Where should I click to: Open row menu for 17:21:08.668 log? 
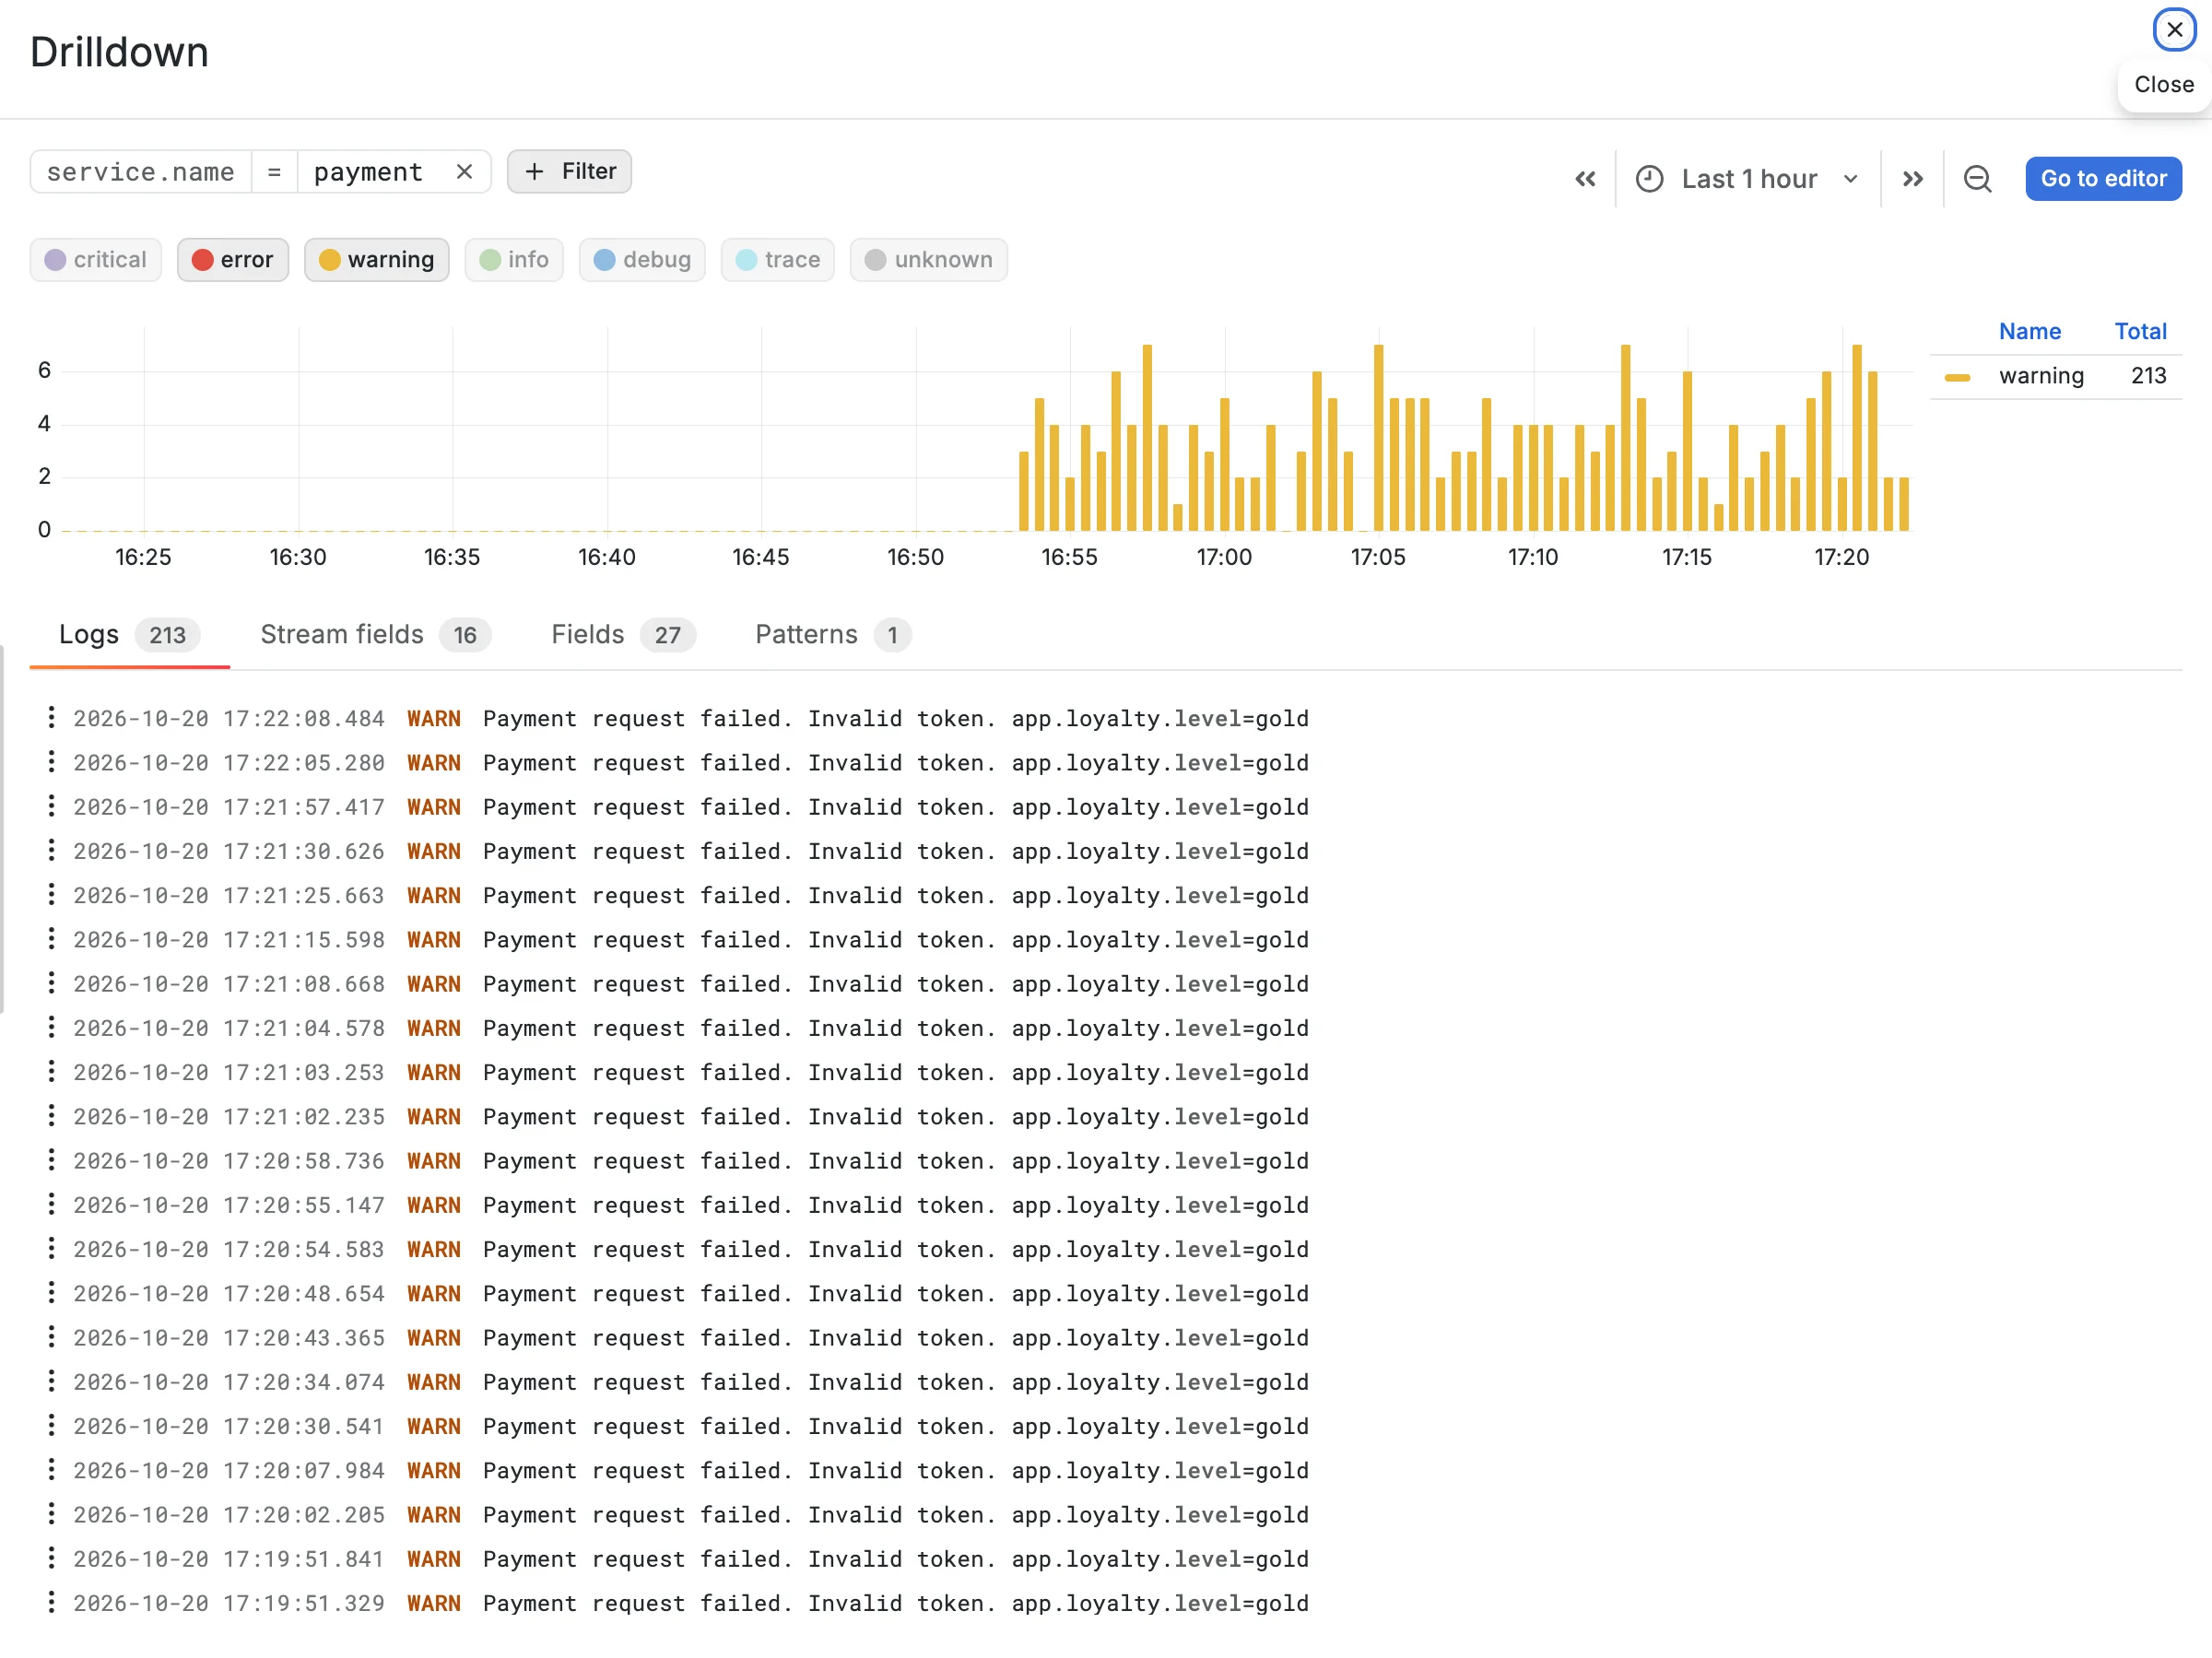pyautogui.click(x=51, y=982)
